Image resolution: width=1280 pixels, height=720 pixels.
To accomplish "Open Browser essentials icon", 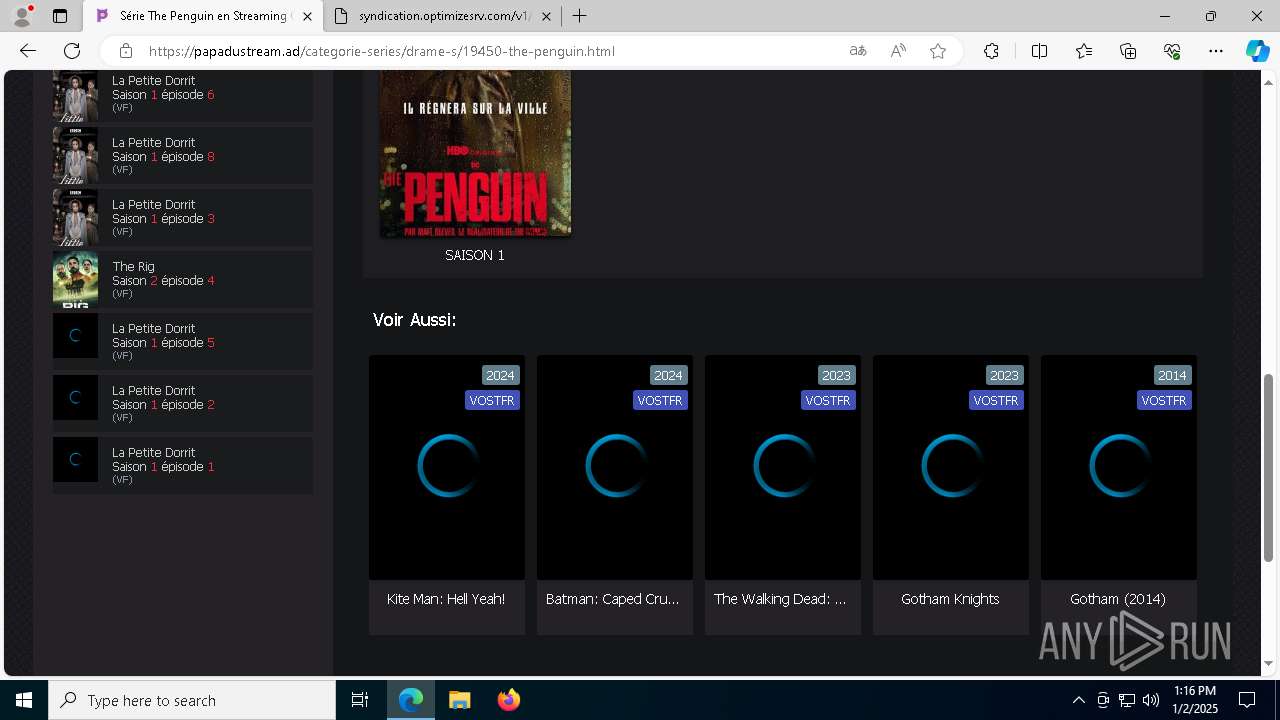I will [1172, 51].
